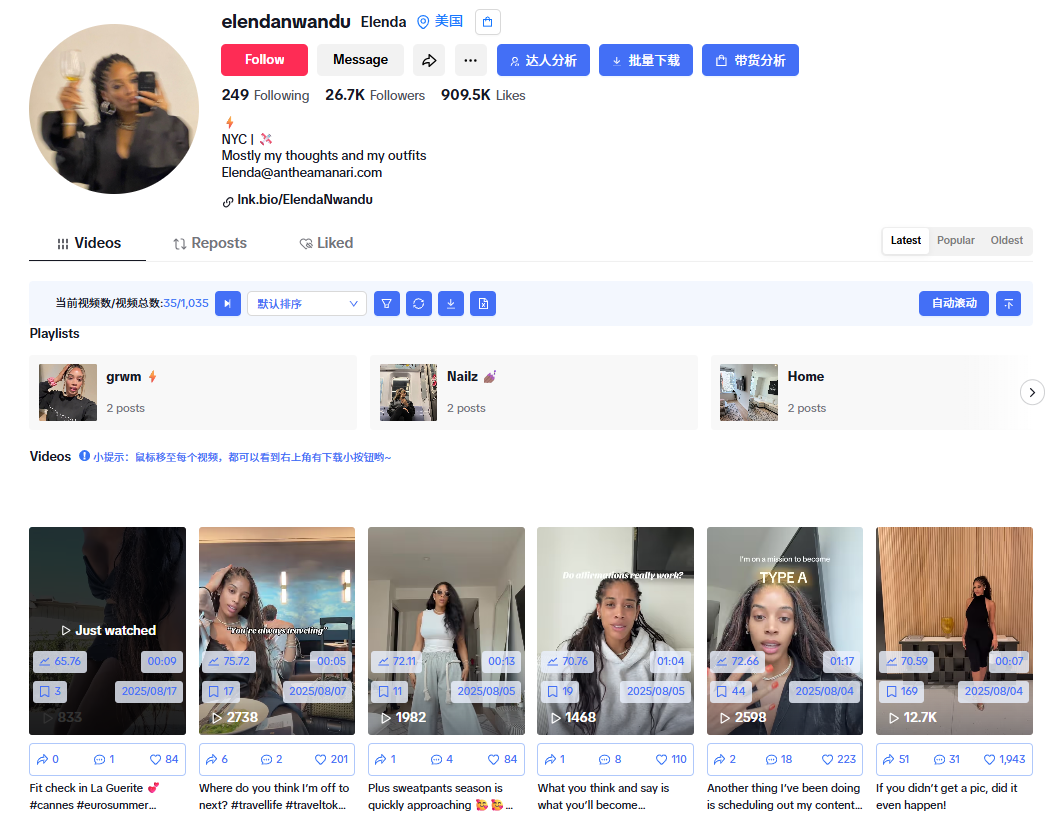Switch to the Reposts tab

(x=210, y=242)
